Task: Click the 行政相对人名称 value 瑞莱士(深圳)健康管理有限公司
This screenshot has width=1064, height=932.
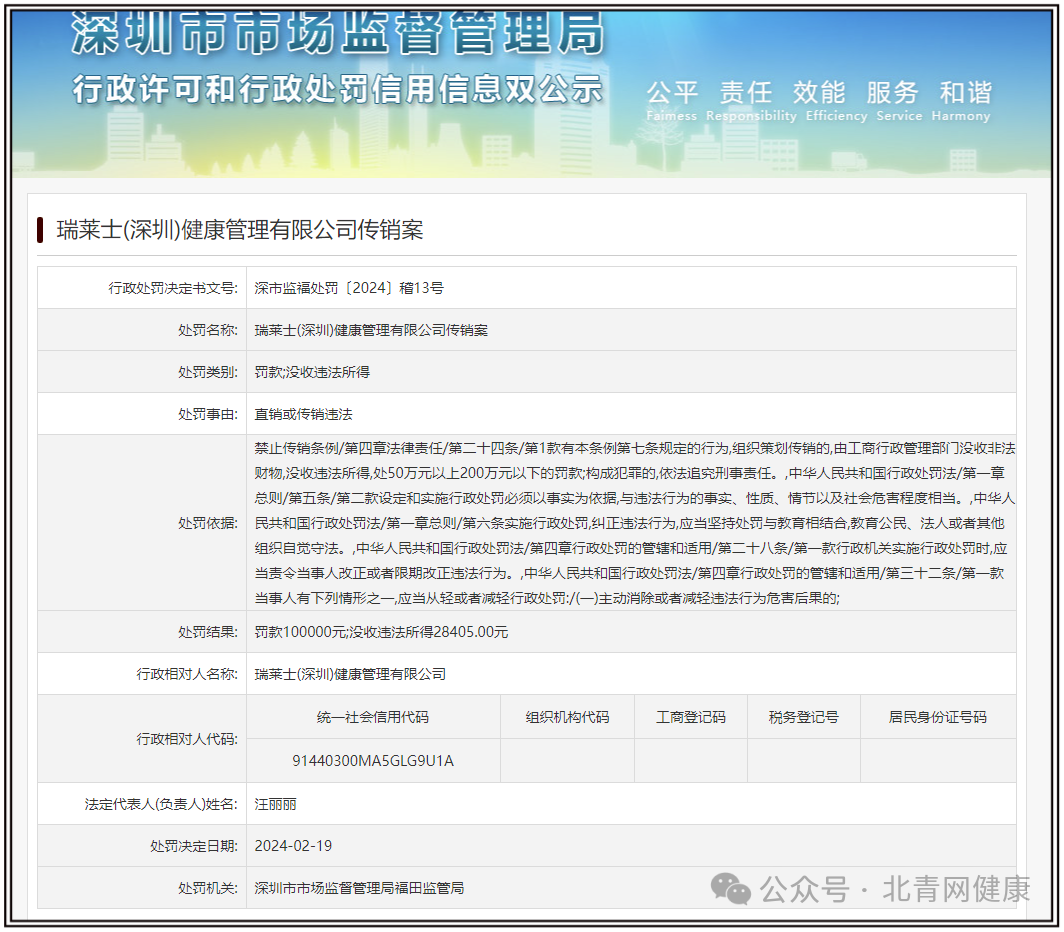Action: pyautogui.click(x=350, y=674)
